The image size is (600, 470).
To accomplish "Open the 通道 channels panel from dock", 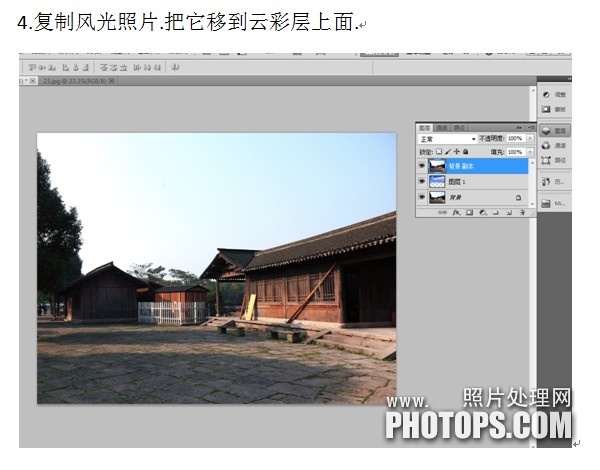I will (554, 145).
